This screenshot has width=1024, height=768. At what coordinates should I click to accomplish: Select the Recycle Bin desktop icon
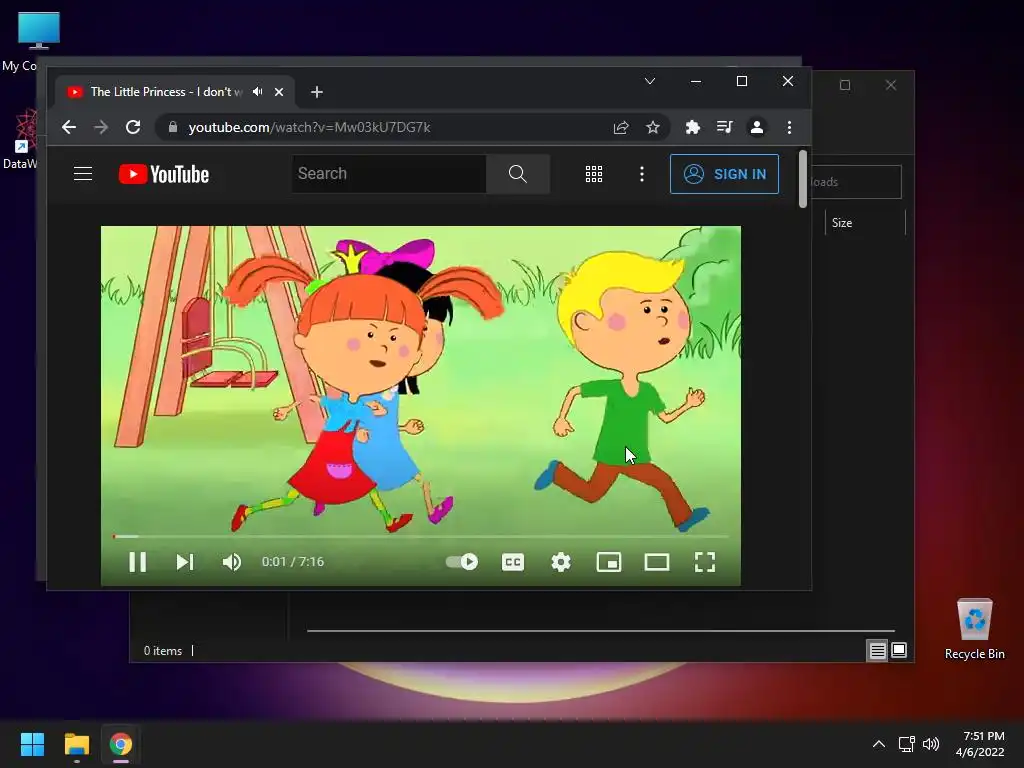(974, 628)
